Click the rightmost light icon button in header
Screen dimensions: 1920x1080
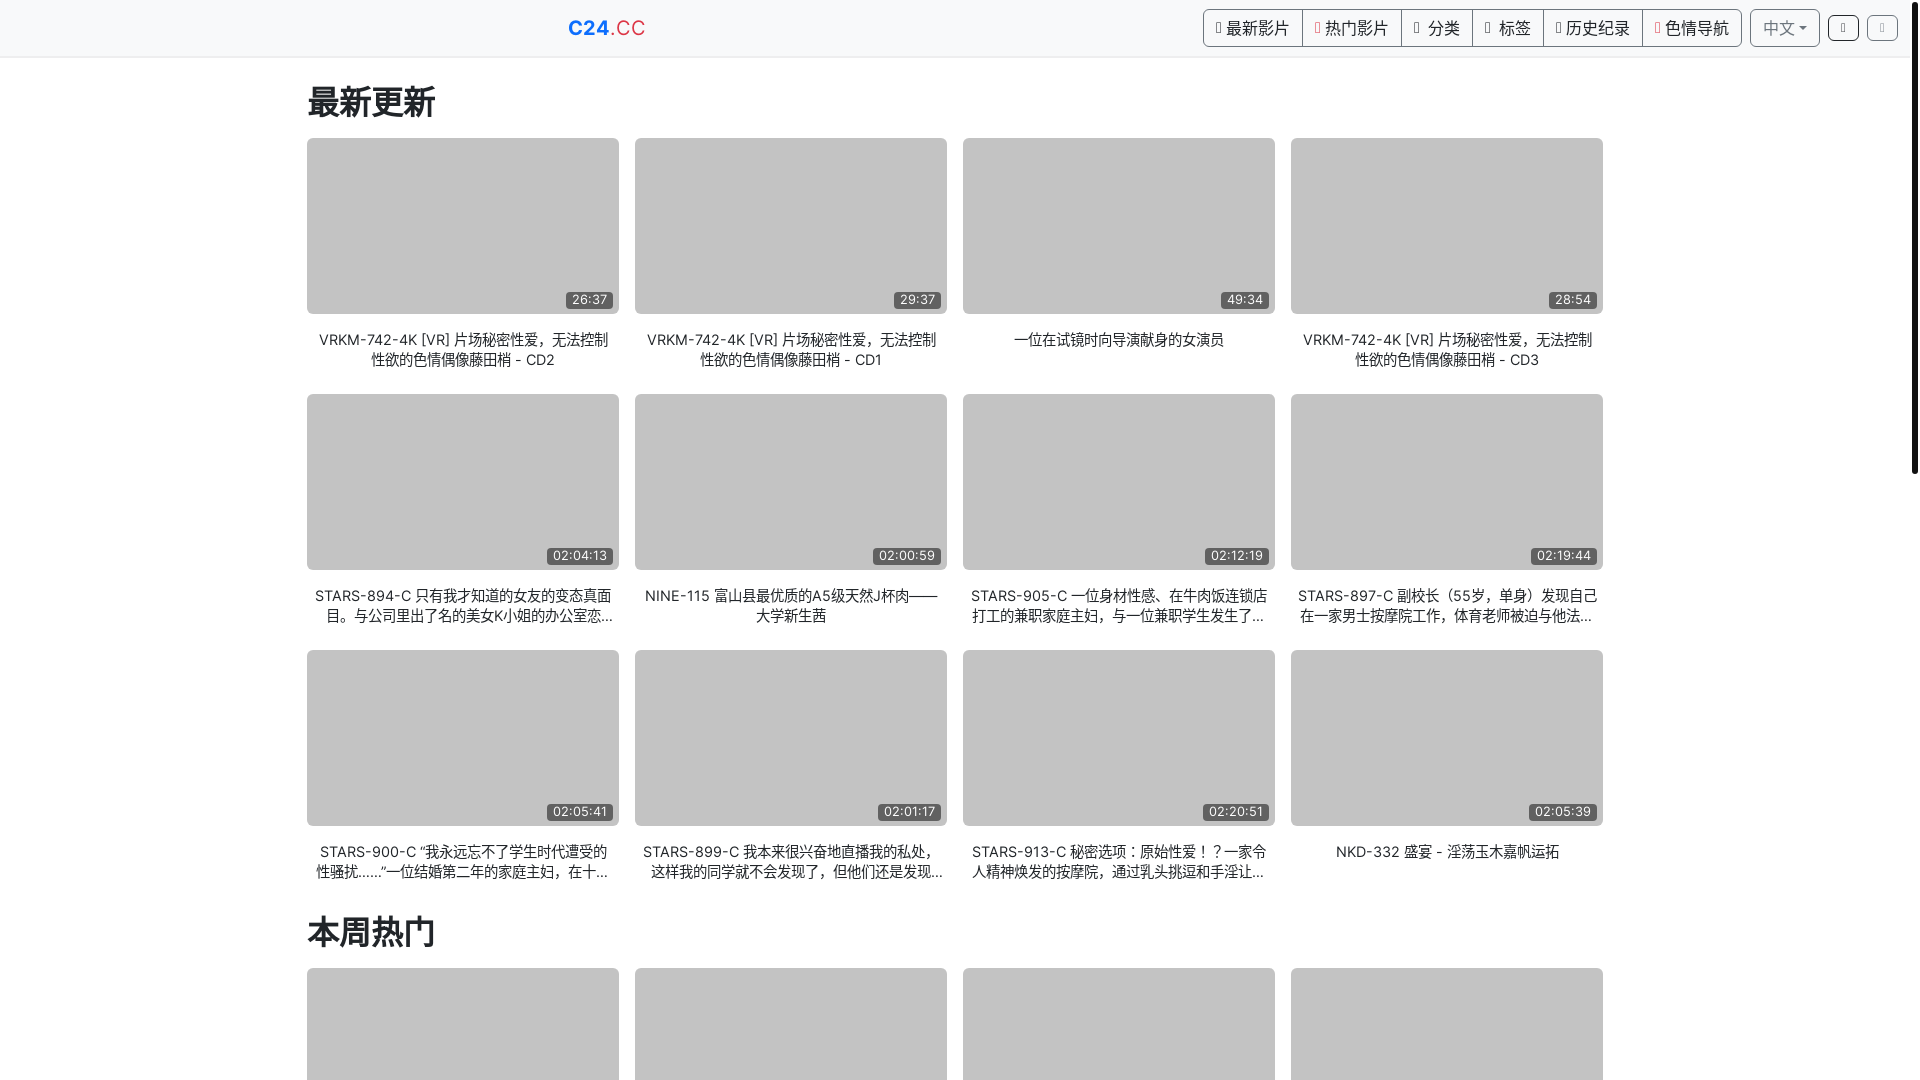[1882, 28]
